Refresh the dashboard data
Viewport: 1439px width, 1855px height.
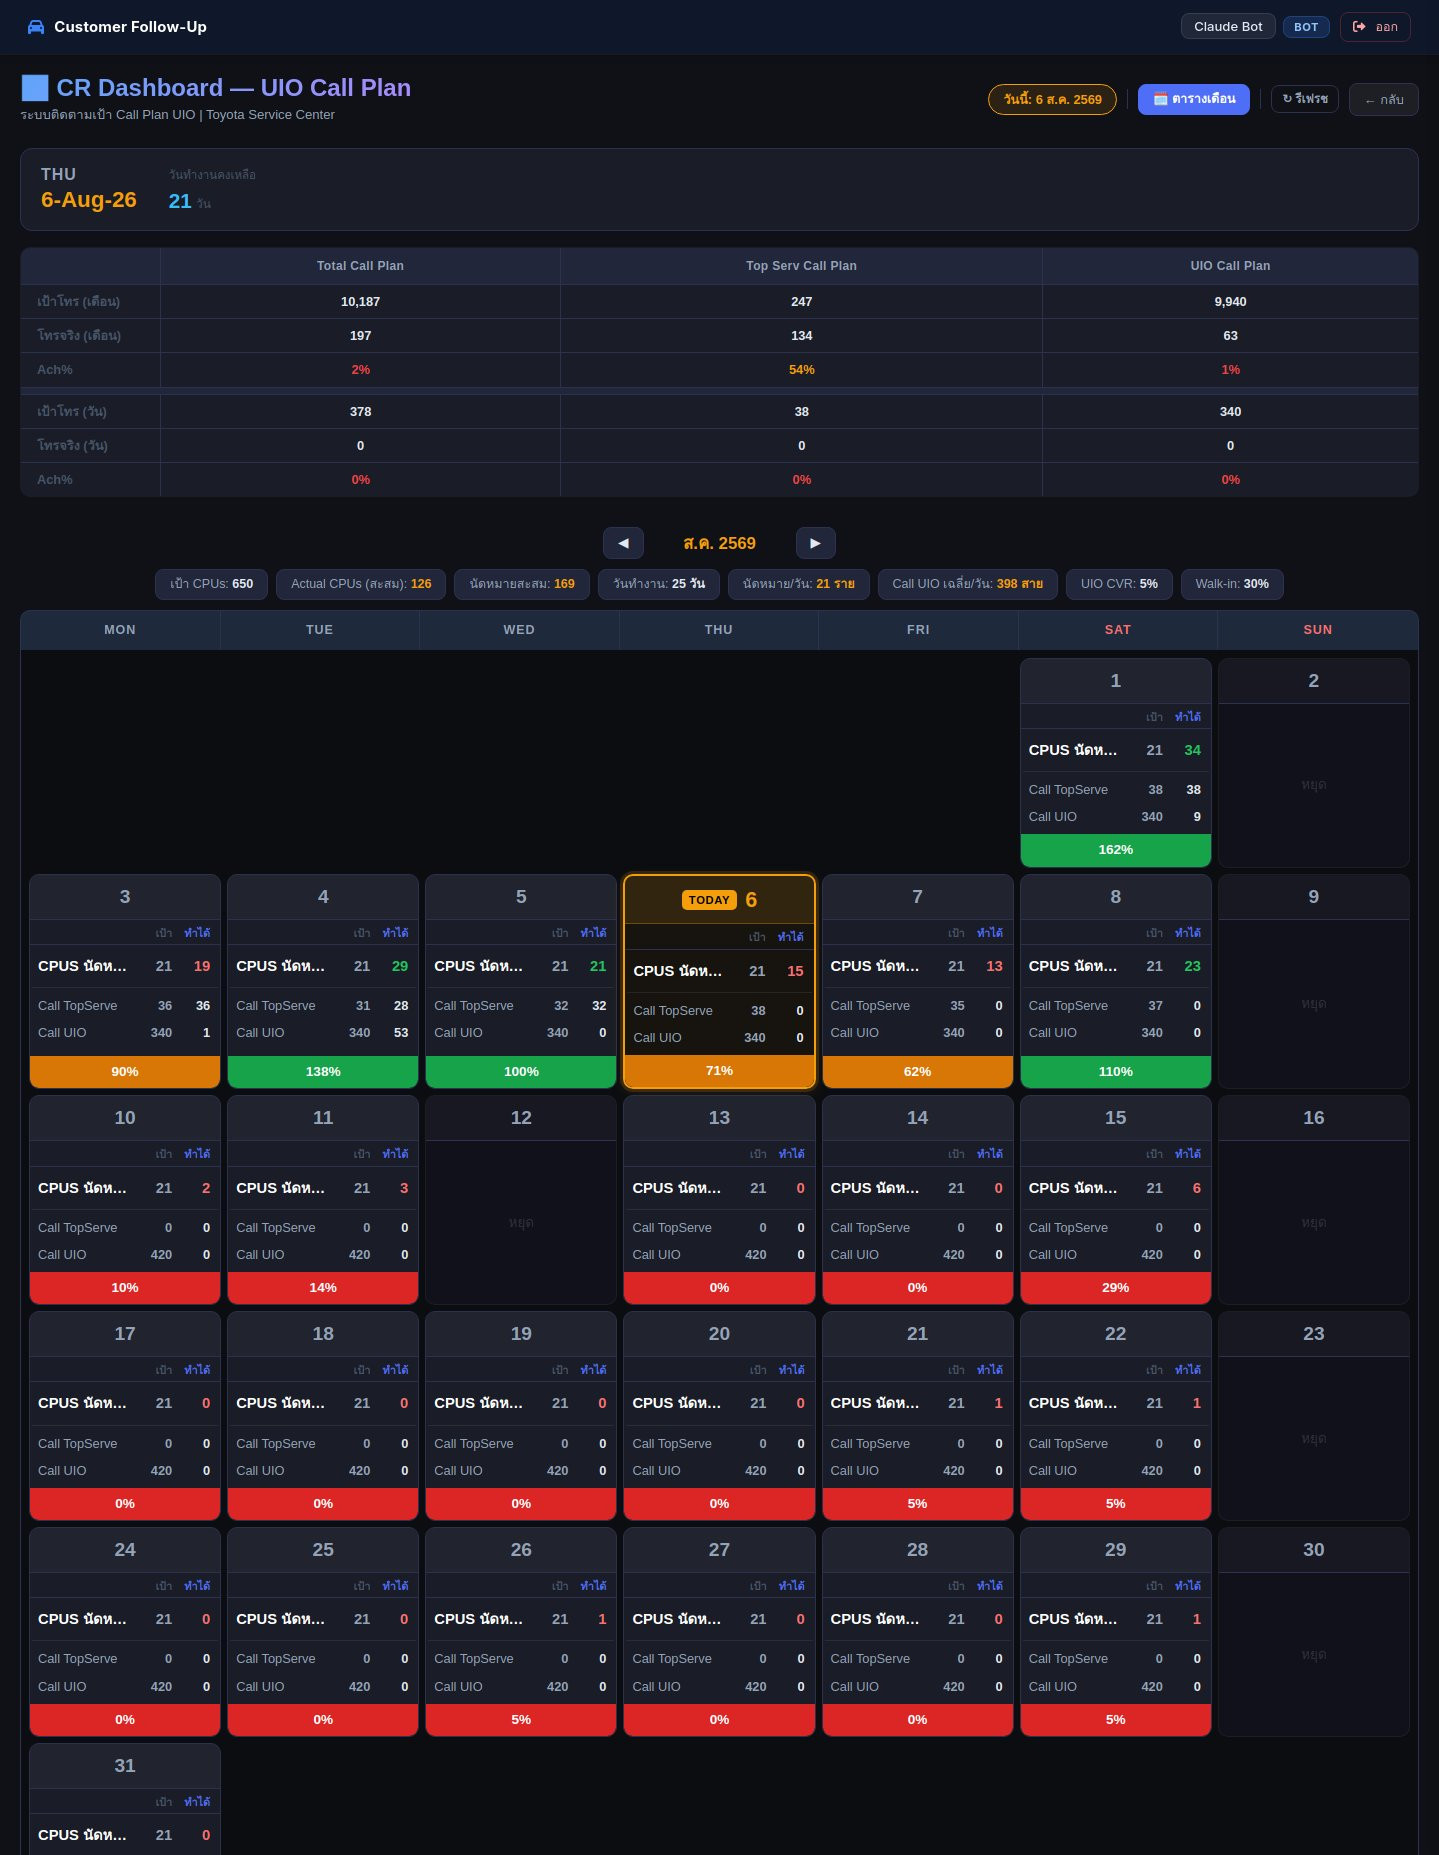pos(1304,99)
